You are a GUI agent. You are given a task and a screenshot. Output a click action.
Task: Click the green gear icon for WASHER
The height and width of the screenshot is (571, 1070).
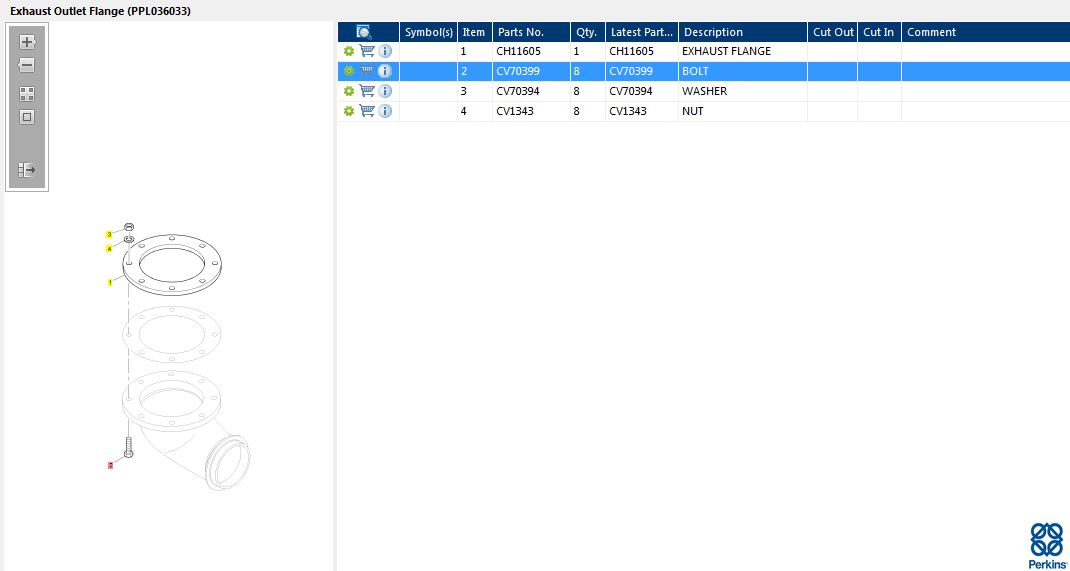tap(349, 91)
